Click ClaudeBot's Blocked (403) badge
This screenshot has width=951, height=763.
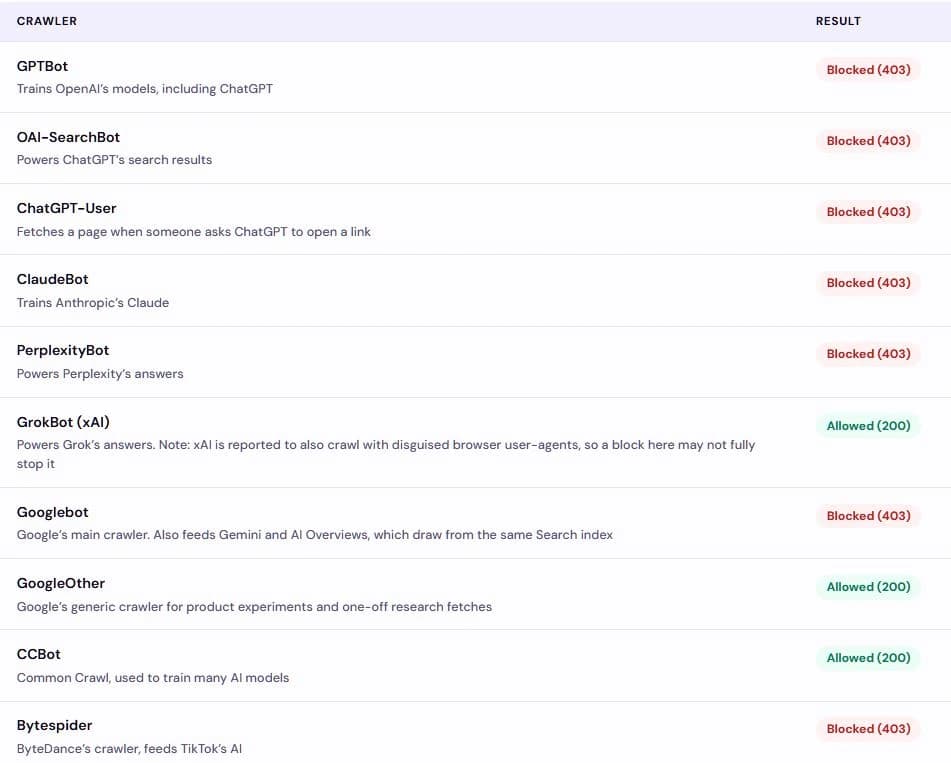tap(868, 283)
